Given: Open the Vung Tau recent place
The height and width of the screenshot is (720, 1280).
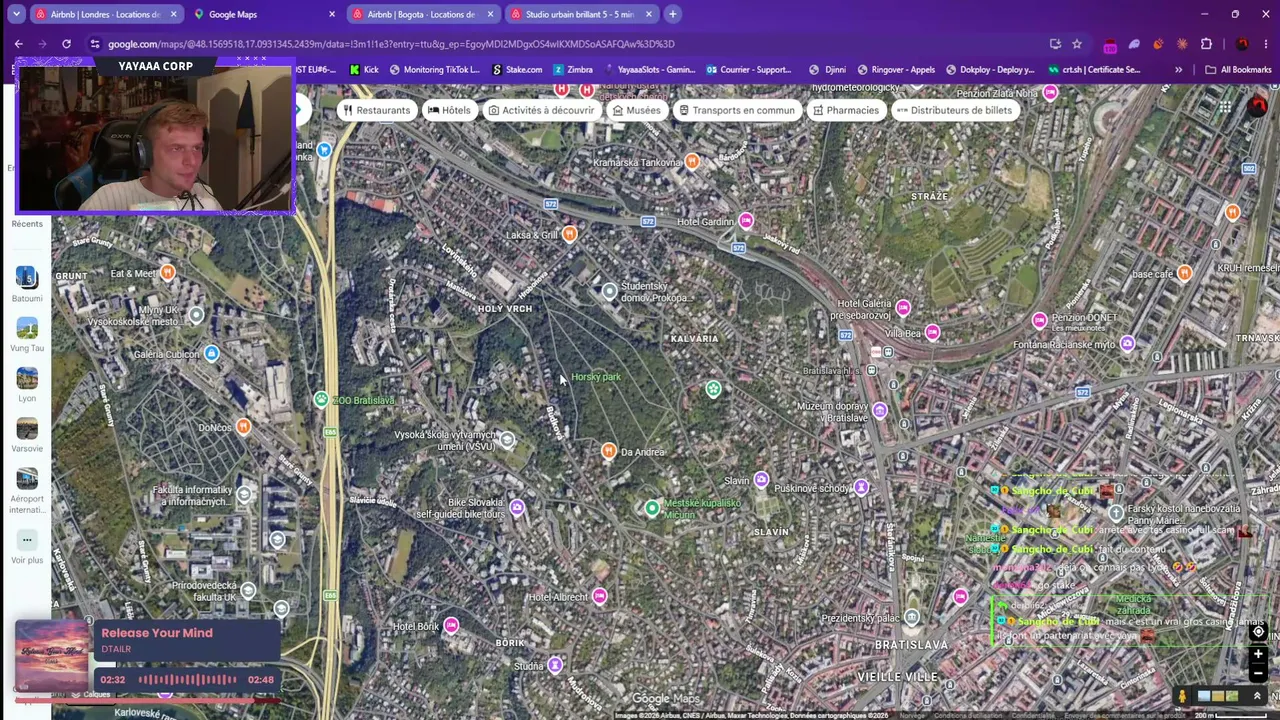Looking at the screenshot, I should 27,335.
